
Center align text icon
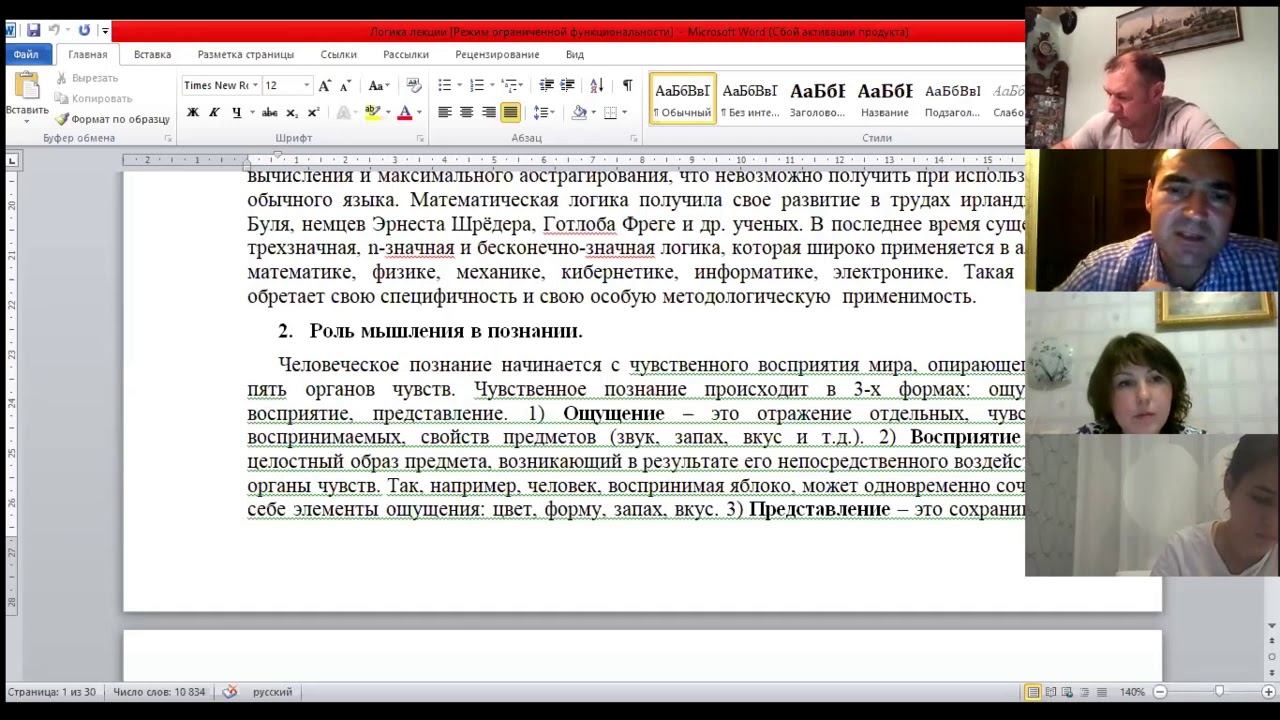click(x=467, y=112)
